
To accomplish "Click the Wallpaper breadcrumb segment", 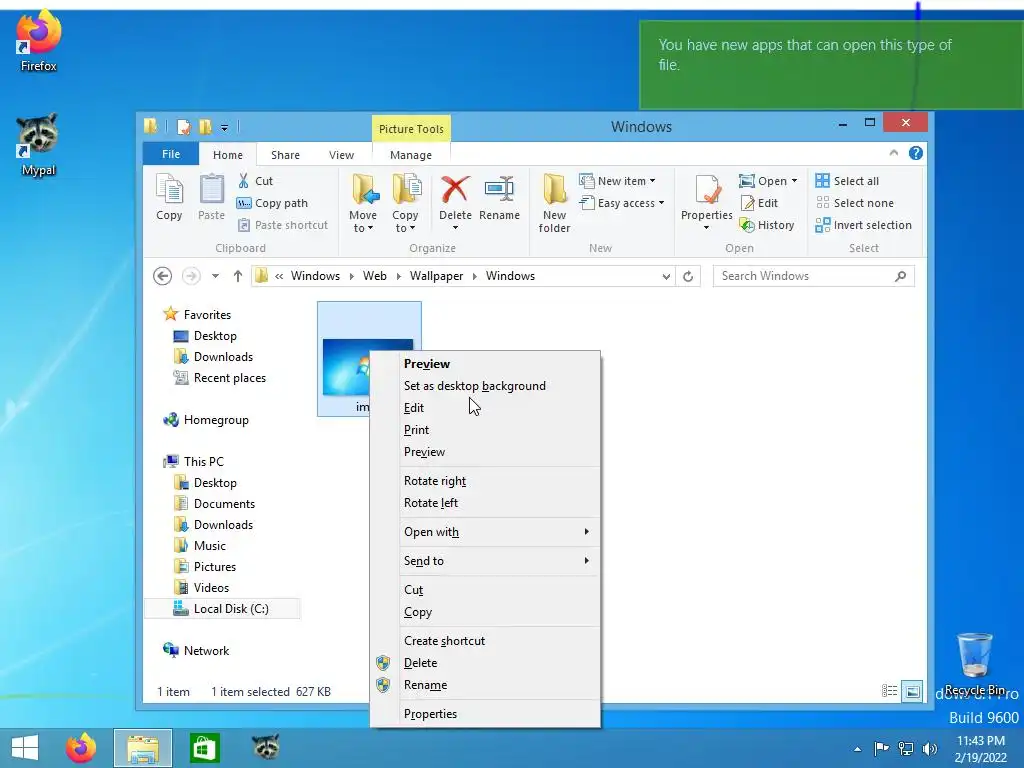I will point(436,276).
